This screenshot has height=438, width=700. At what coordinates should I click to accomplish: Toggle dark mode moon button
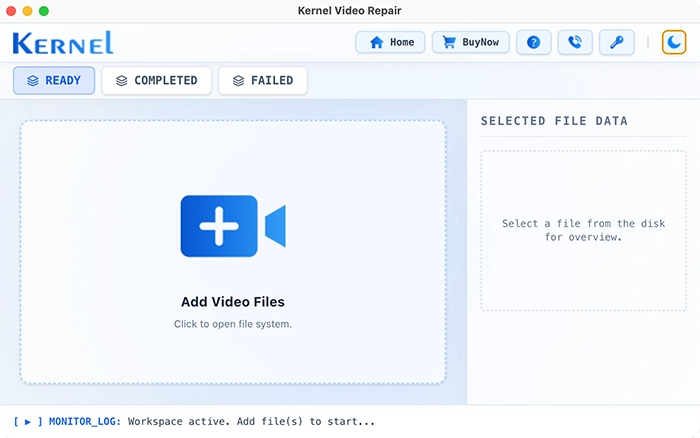tap(674, 42)
